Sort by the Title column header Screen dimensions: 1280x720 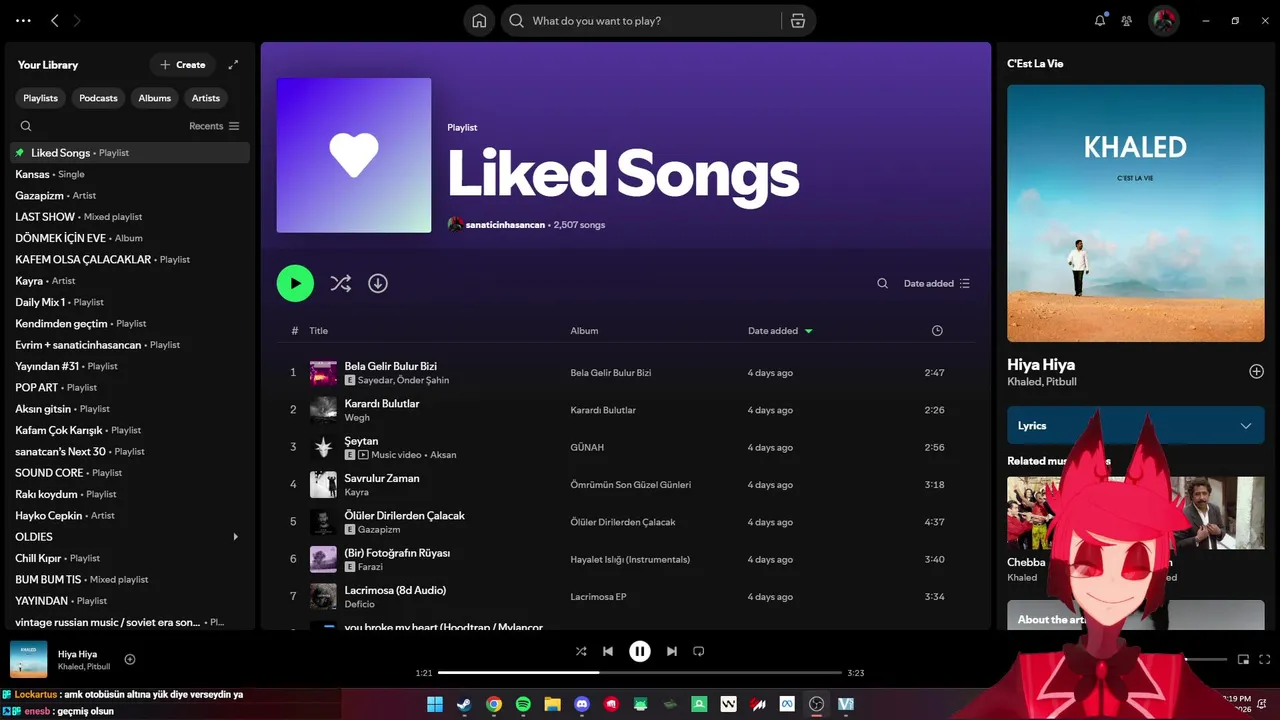tap(318, 331)
